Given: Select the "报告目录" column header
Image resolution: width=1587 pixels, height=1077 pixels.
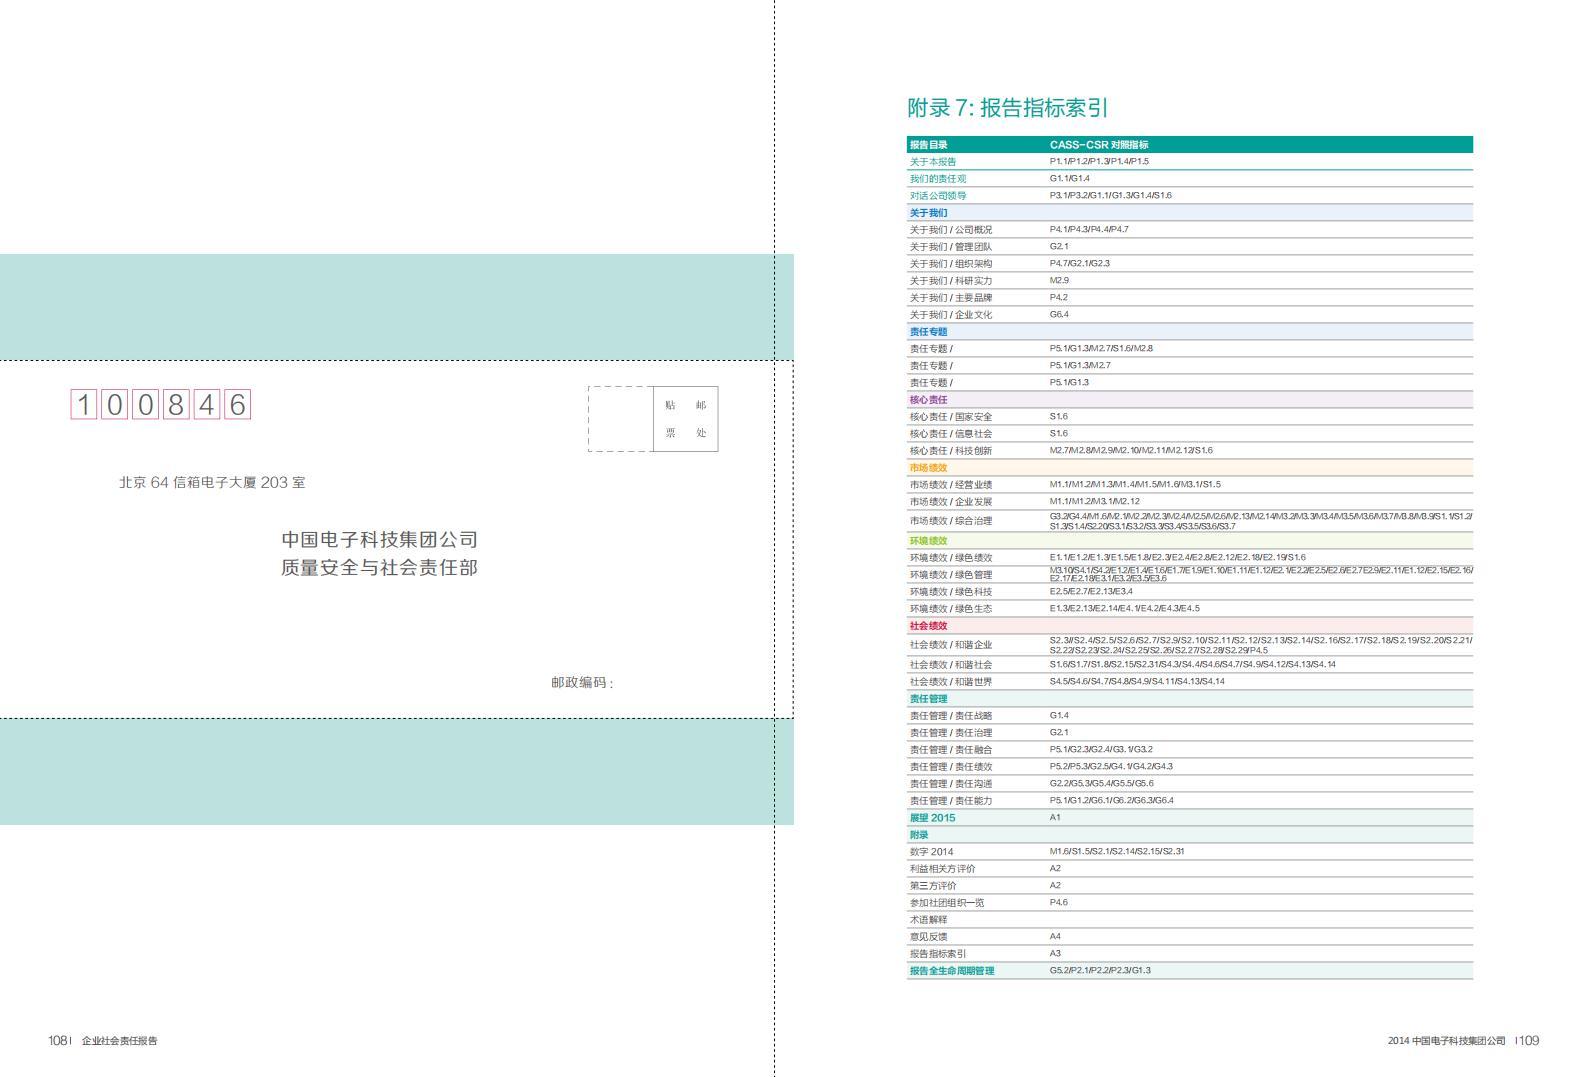Looking at the screenshot, I should (928, 145).
